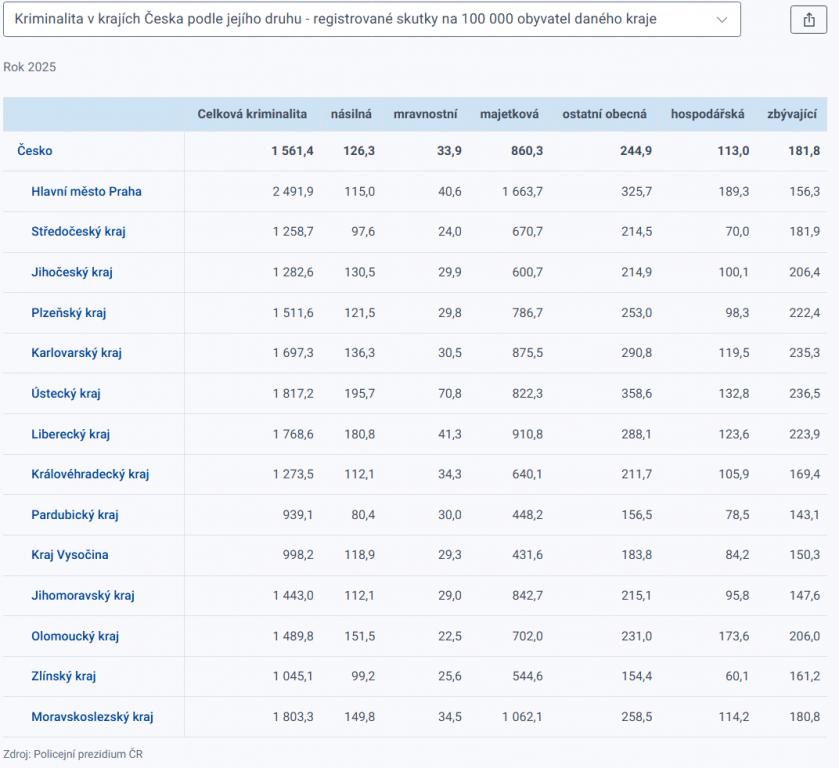The width and height of the screenshot is (839, 768).
Task: Click the násilná column header
Action: (x=351, y=114)
